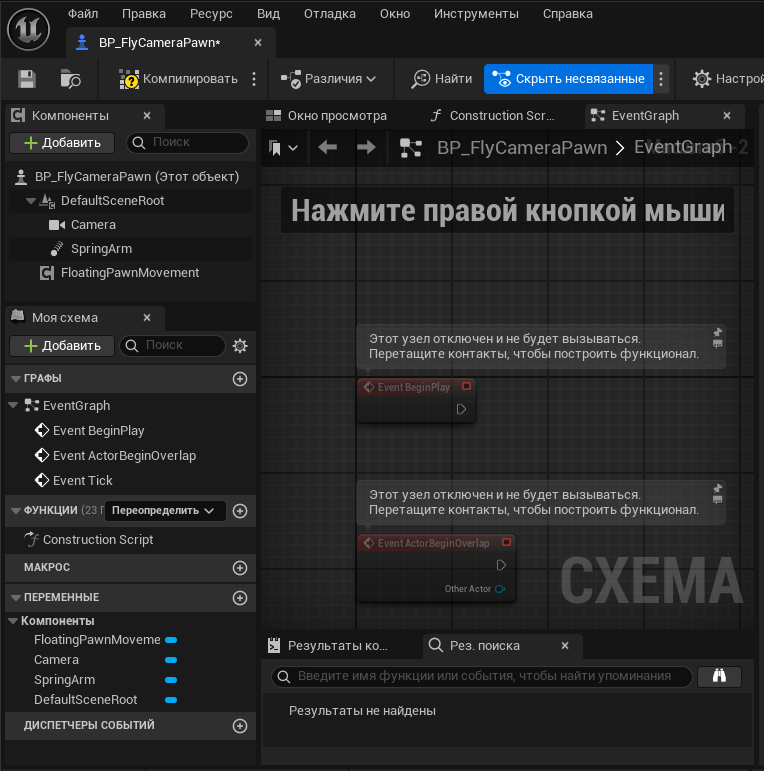
Task: Run search with the binoculars button
Action: click(x=719, y=677)
